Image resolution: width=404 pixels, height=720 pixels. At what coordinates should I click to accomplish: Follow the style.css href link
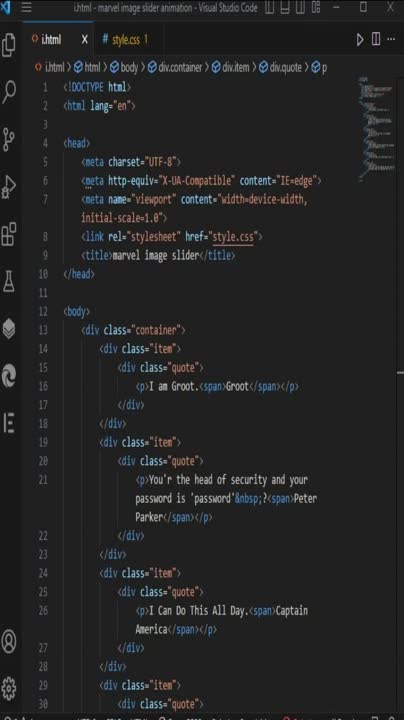pos(233,236)
